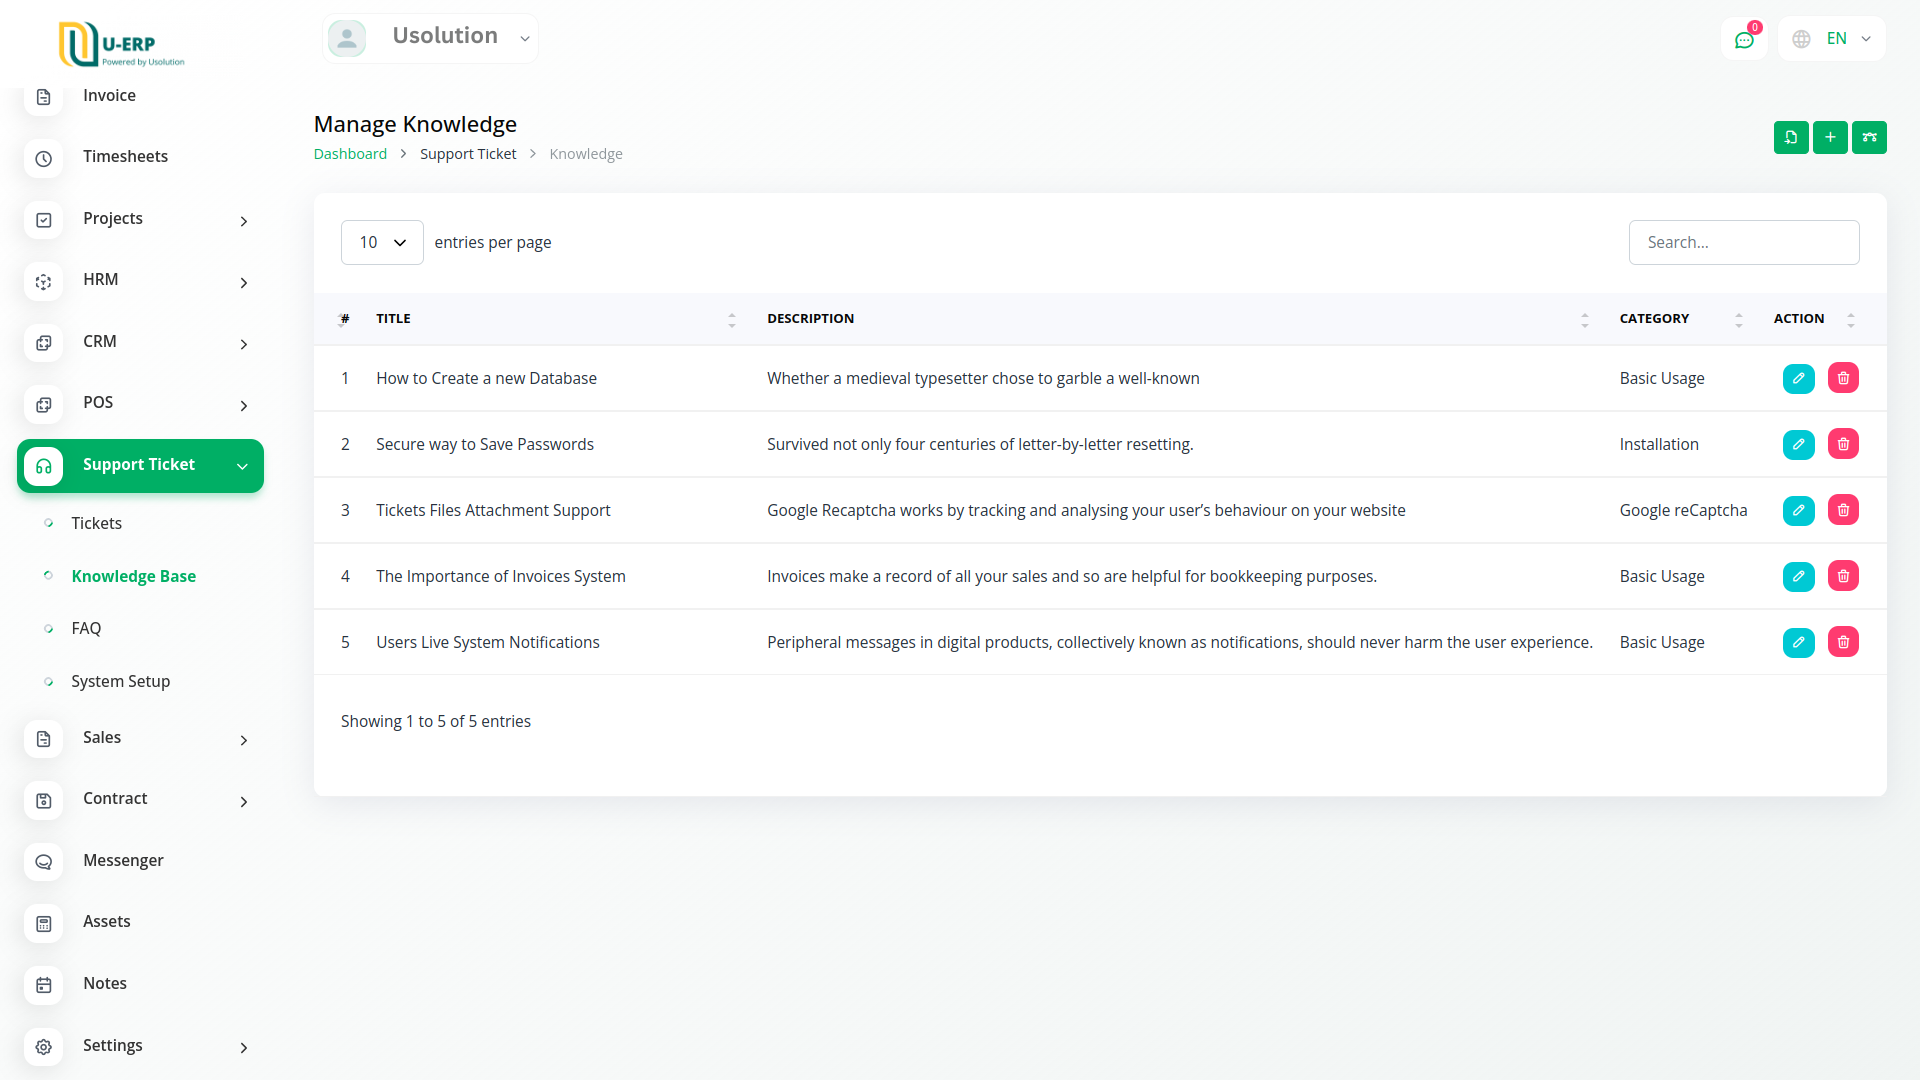Image resolution: width=1920 pixels, height=1080 pixels.
Task: Sort table by TITLE column
Action: 555,319
